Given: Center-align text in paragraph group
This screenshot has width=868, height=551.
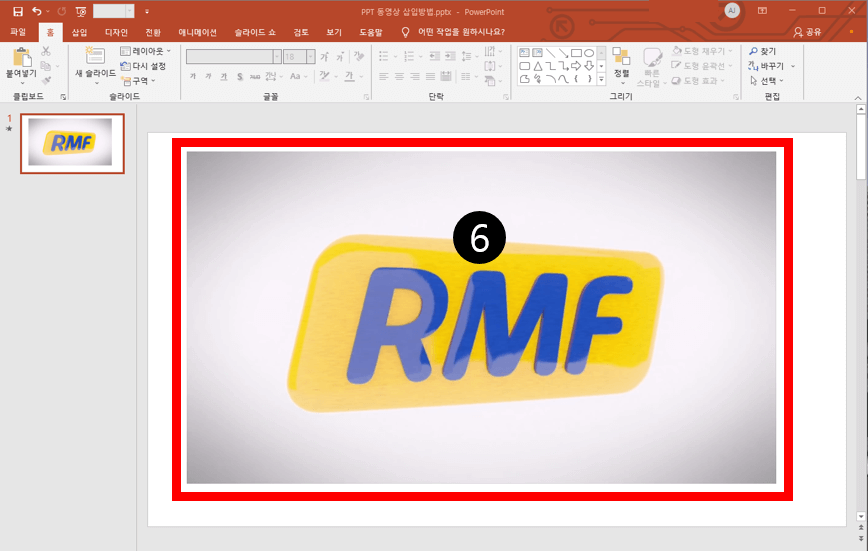Looking at the screenshot, I should pyautogui.click(x=399, y=77).
